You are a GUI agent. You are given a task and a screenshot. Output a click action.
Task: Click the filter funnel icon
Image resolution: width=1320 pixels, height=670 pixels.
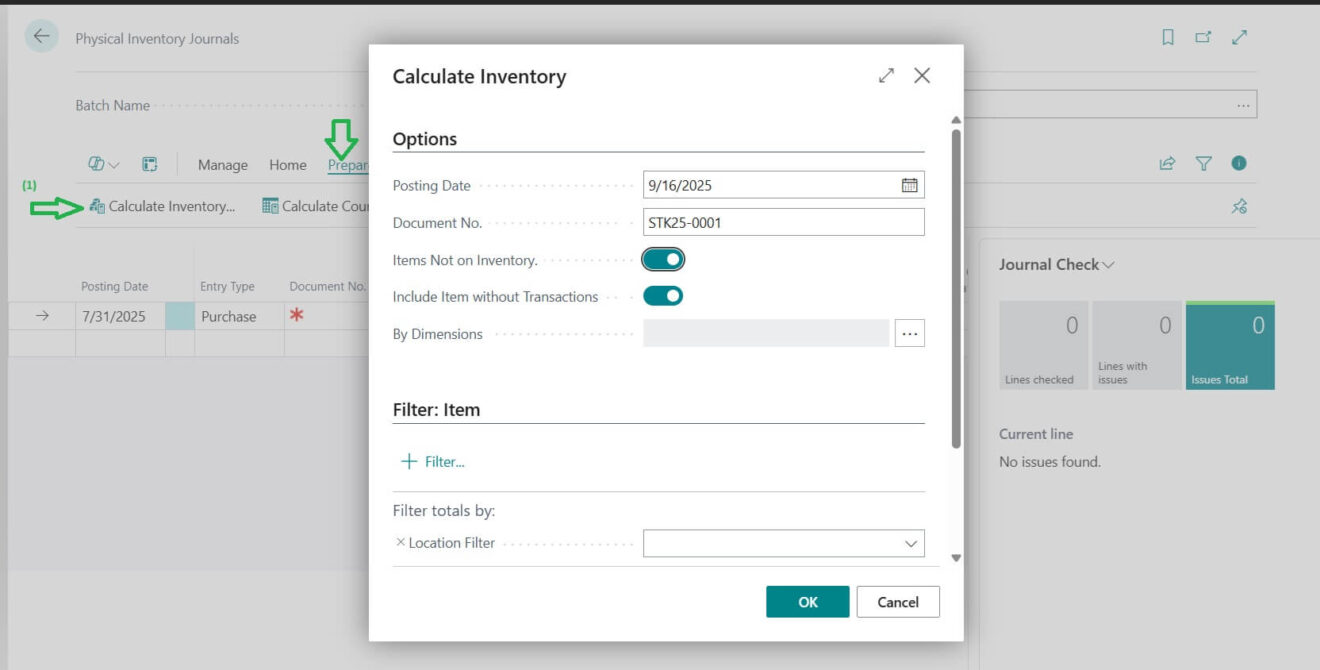click(1205, 163)
